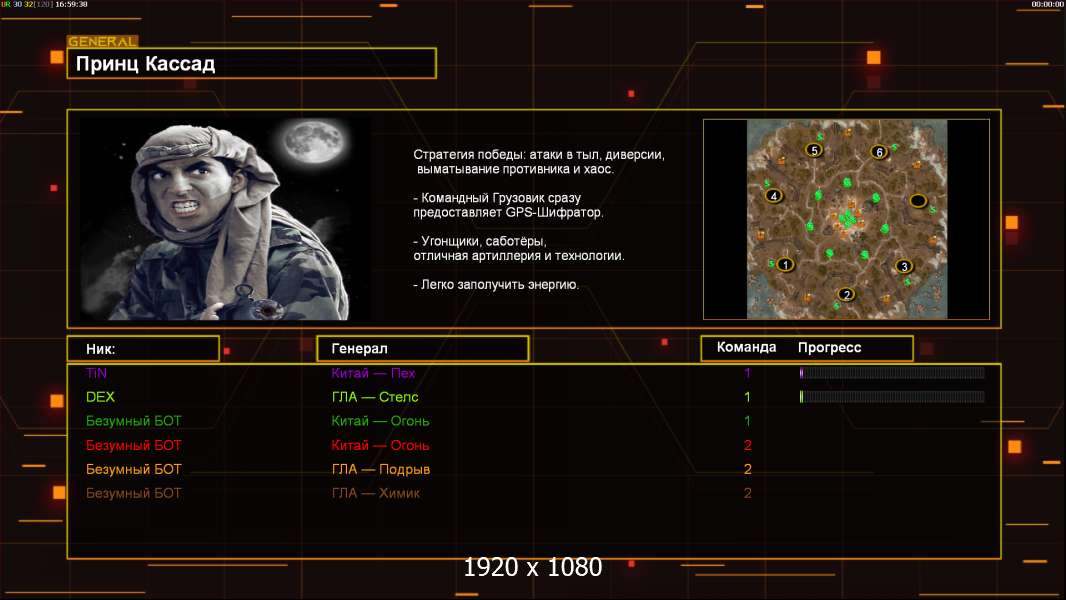Viewport: 1066px width, 600px height.
Task: Select start position 2 marker on minimap
Action: tap(847, 294)
